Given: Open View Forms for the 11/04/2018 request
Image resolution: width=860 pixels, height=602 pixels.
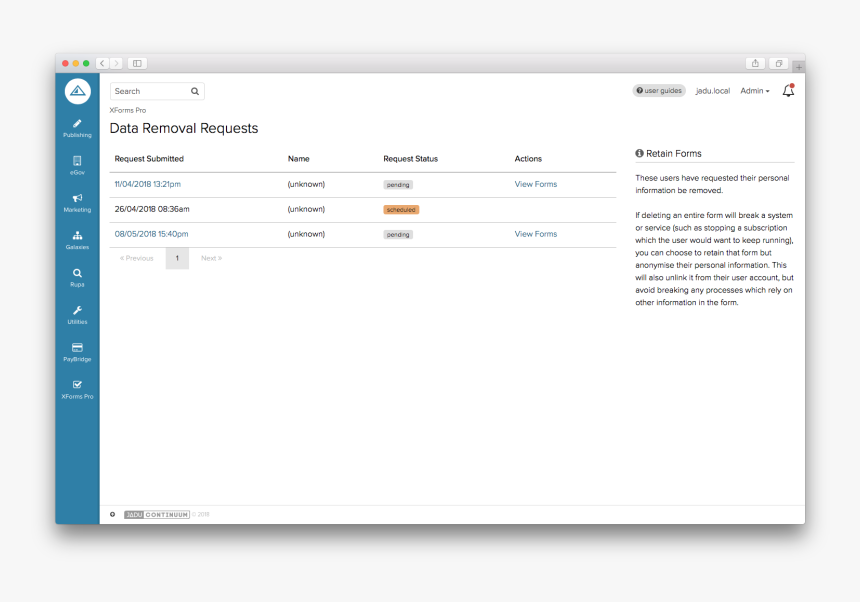Looking at the screenshot, I should coord(535,184).
